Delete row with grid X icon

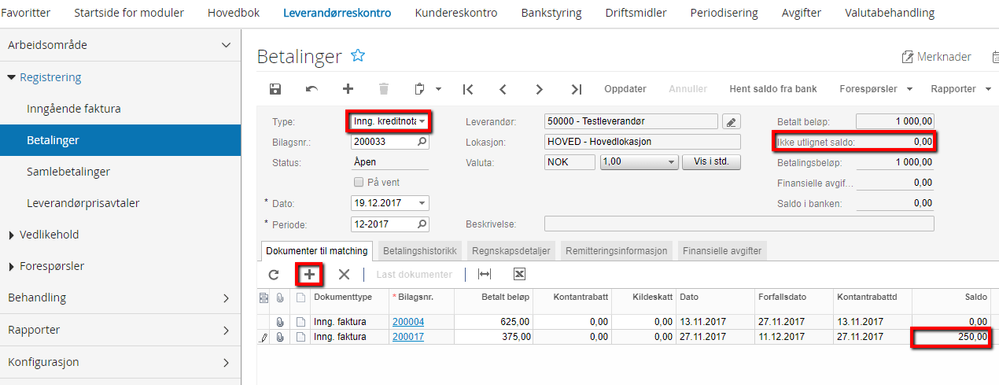click(344, 275)
